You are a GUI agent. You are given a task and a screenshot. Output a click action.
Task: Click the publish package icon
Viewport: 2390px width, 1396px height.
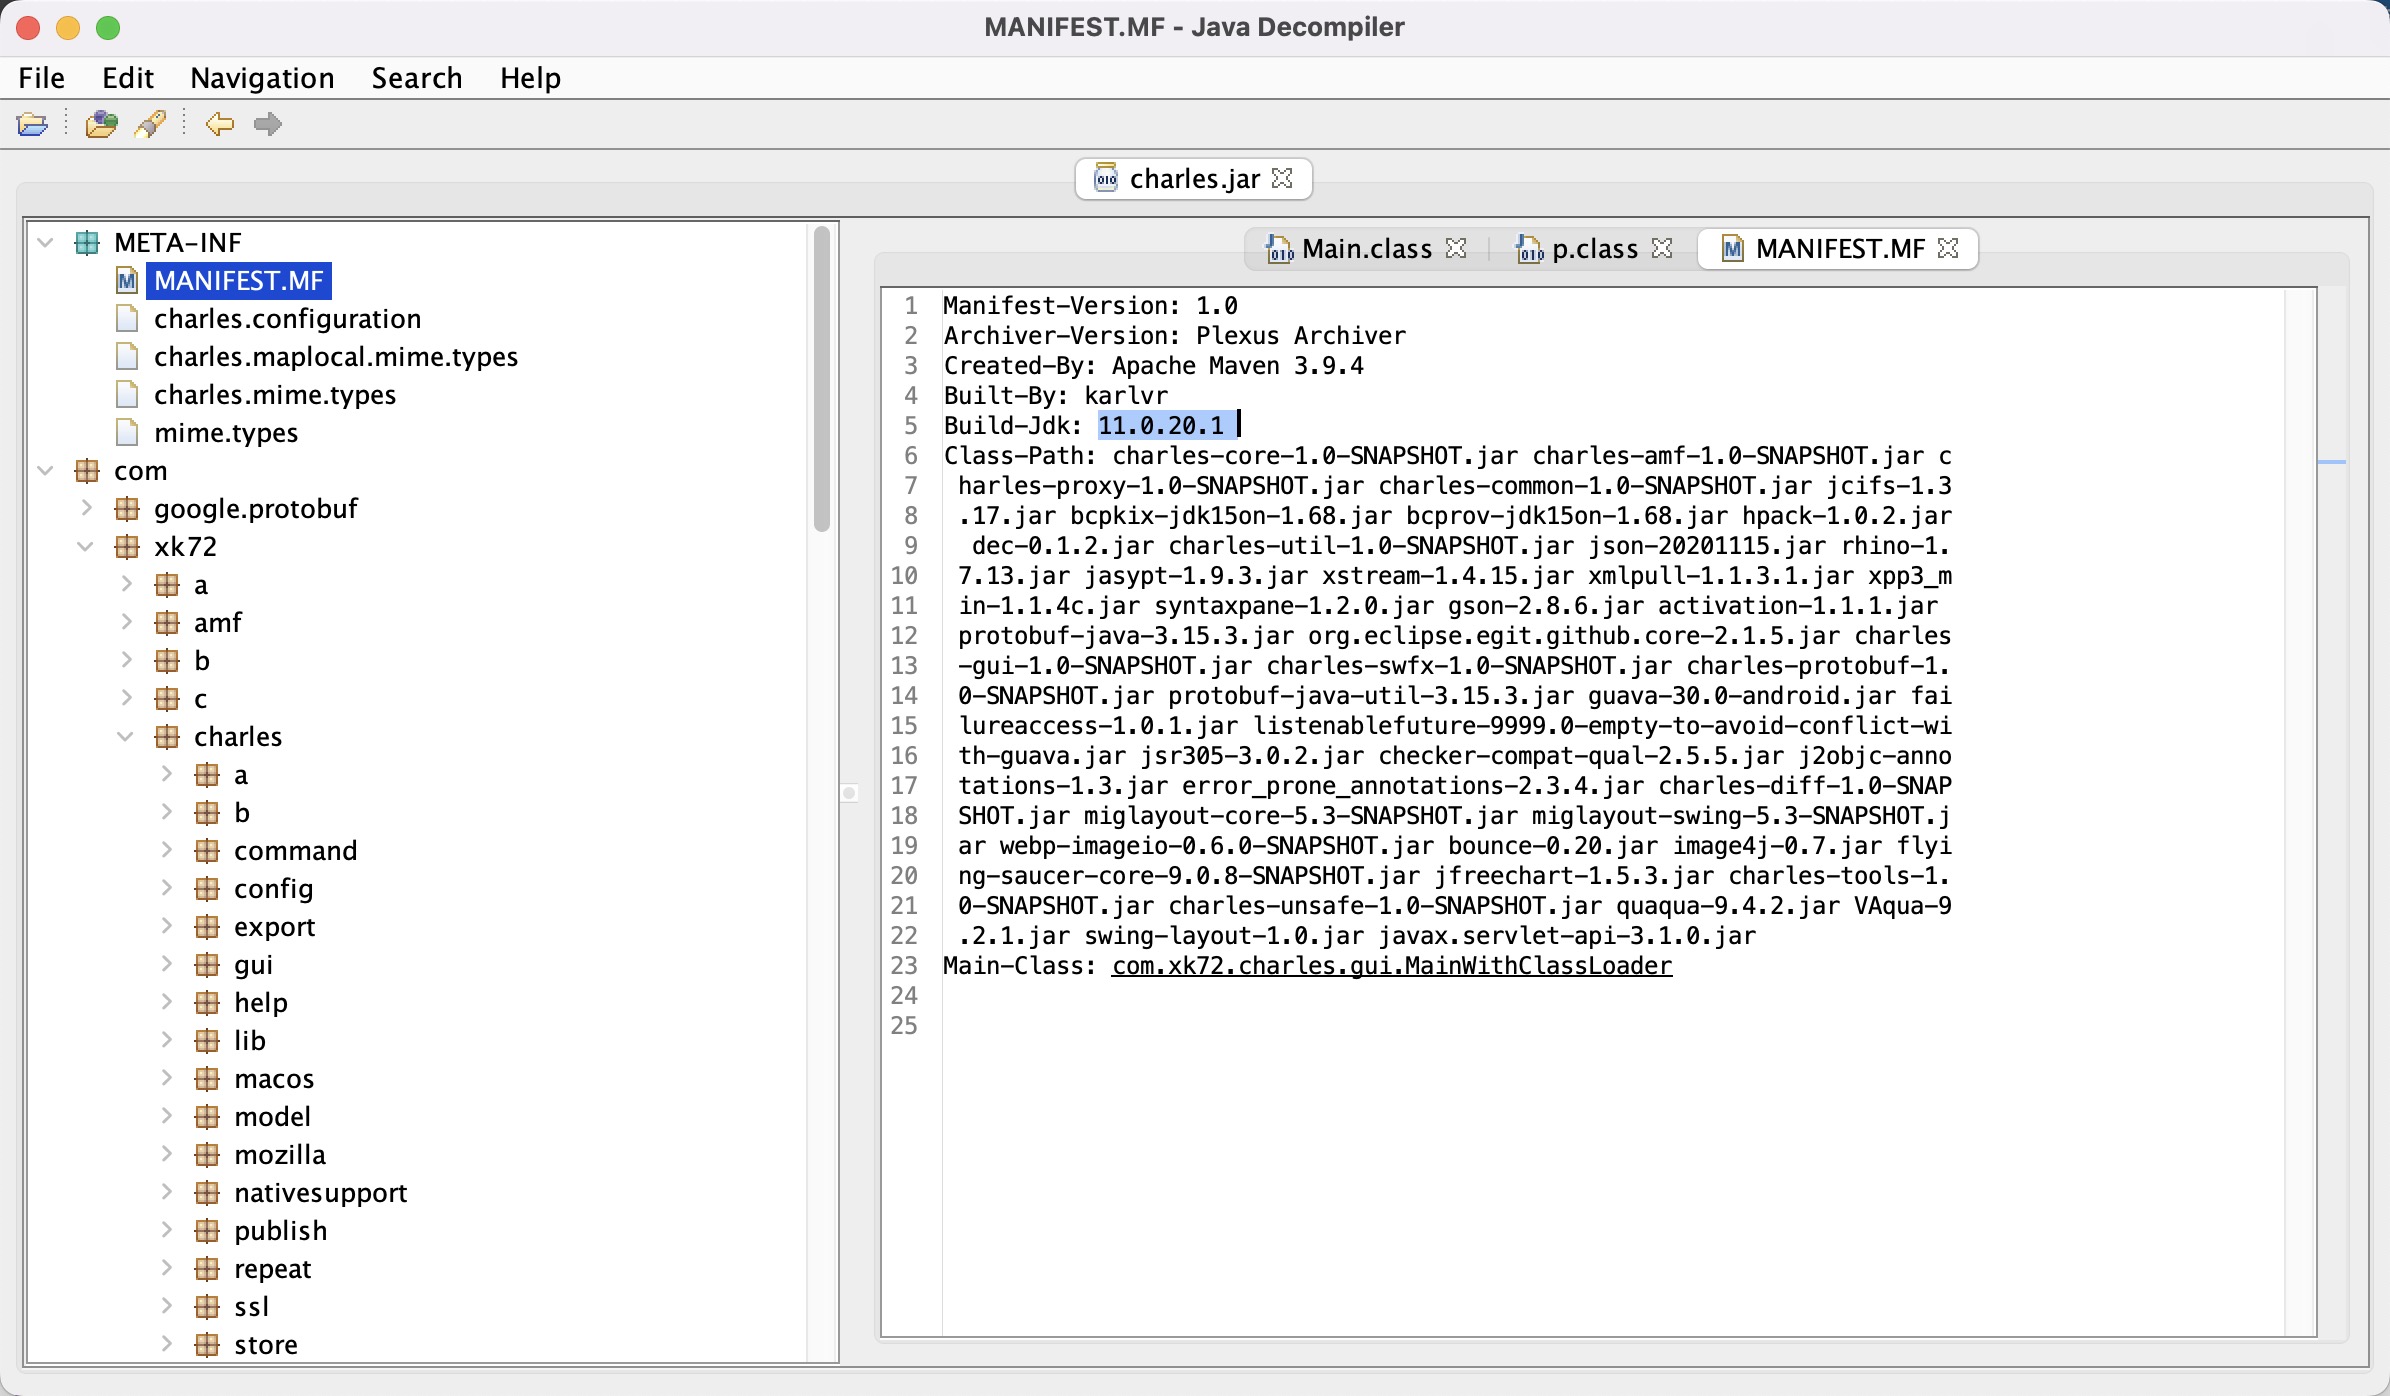pyautogui.click(x=207, y=1231)
